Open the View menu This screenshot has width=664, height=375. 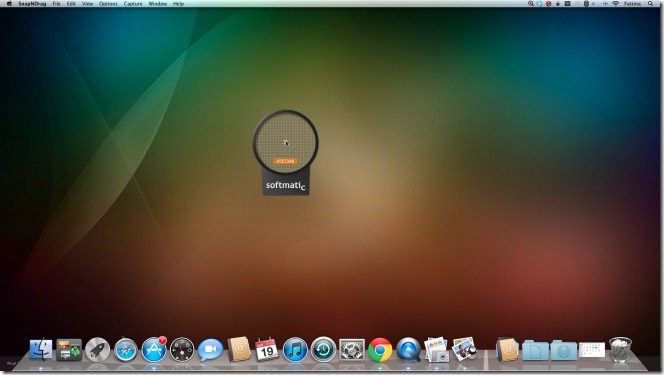click(x=87, y=3)
